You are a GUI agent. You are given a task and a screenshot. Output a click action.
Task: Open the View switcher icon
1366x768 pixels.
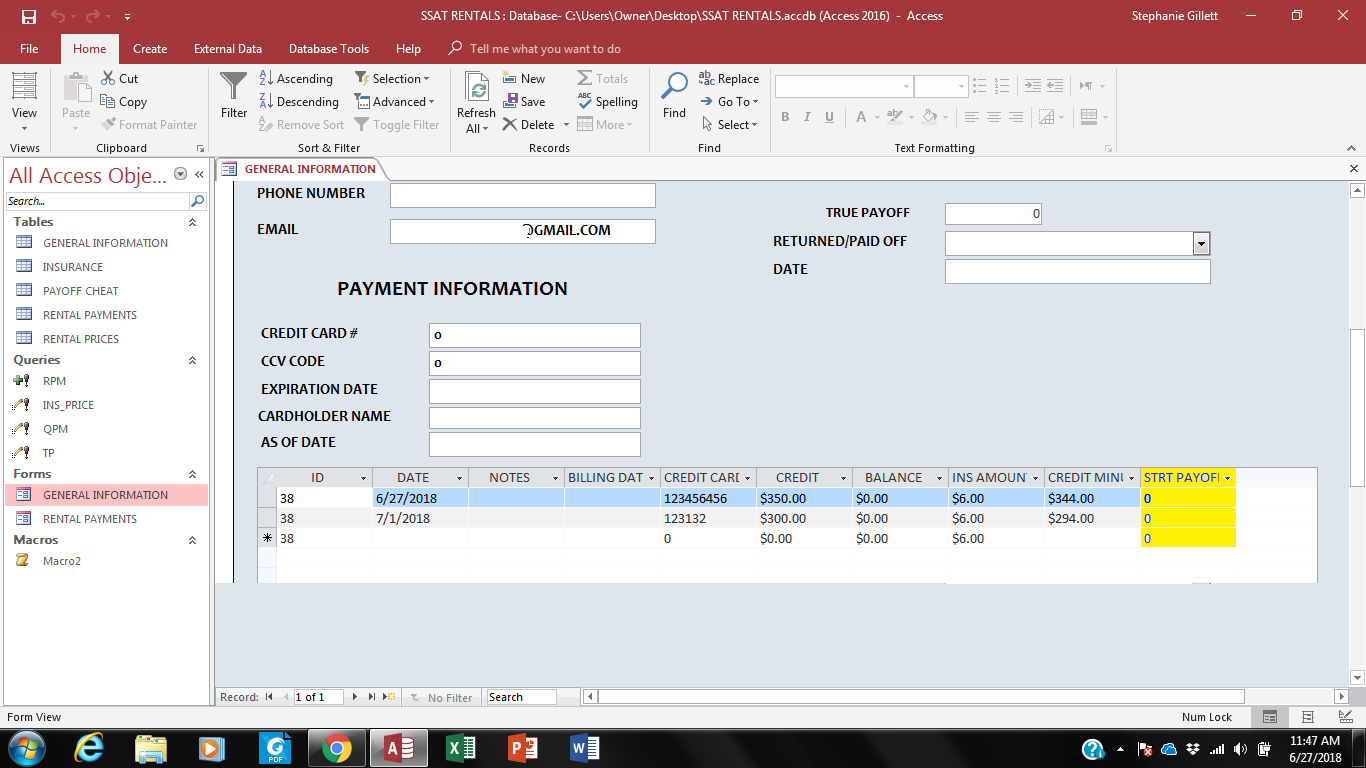click(24, 87)
